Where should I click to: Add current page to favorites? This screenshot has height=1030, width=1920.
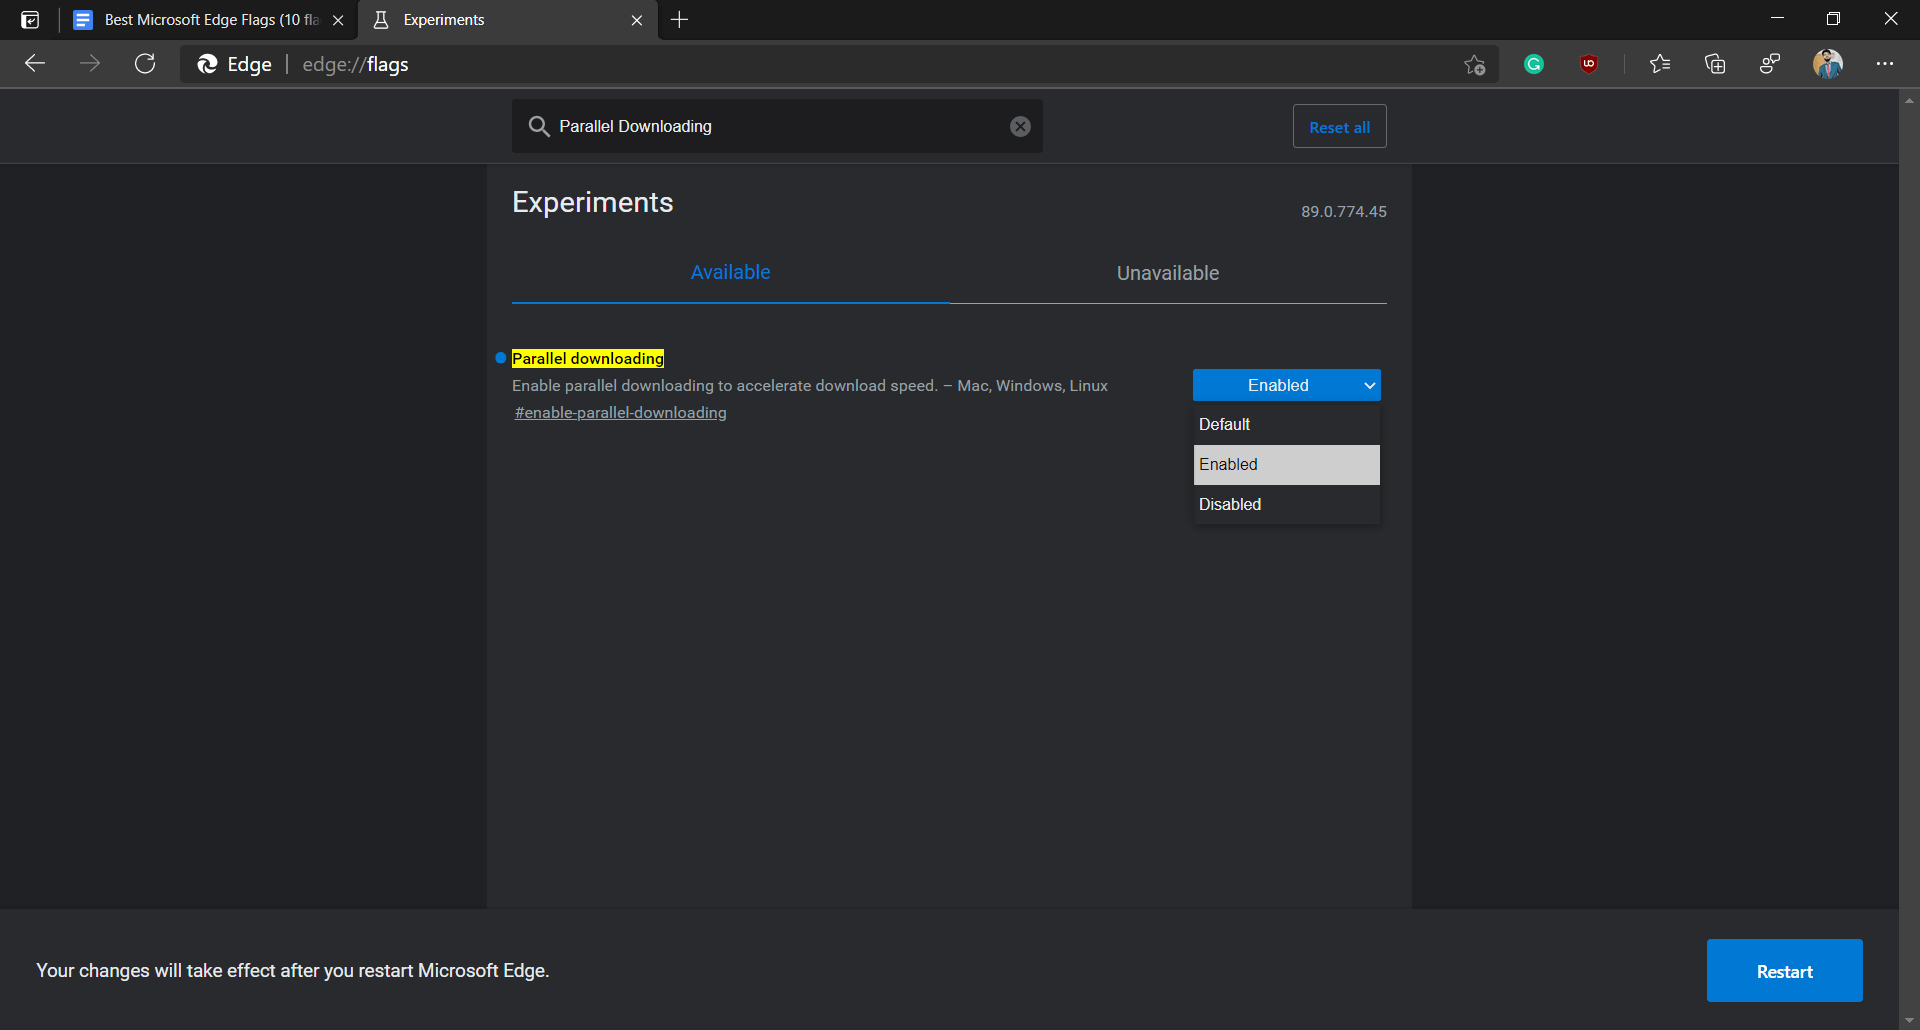coord(1474,63)
